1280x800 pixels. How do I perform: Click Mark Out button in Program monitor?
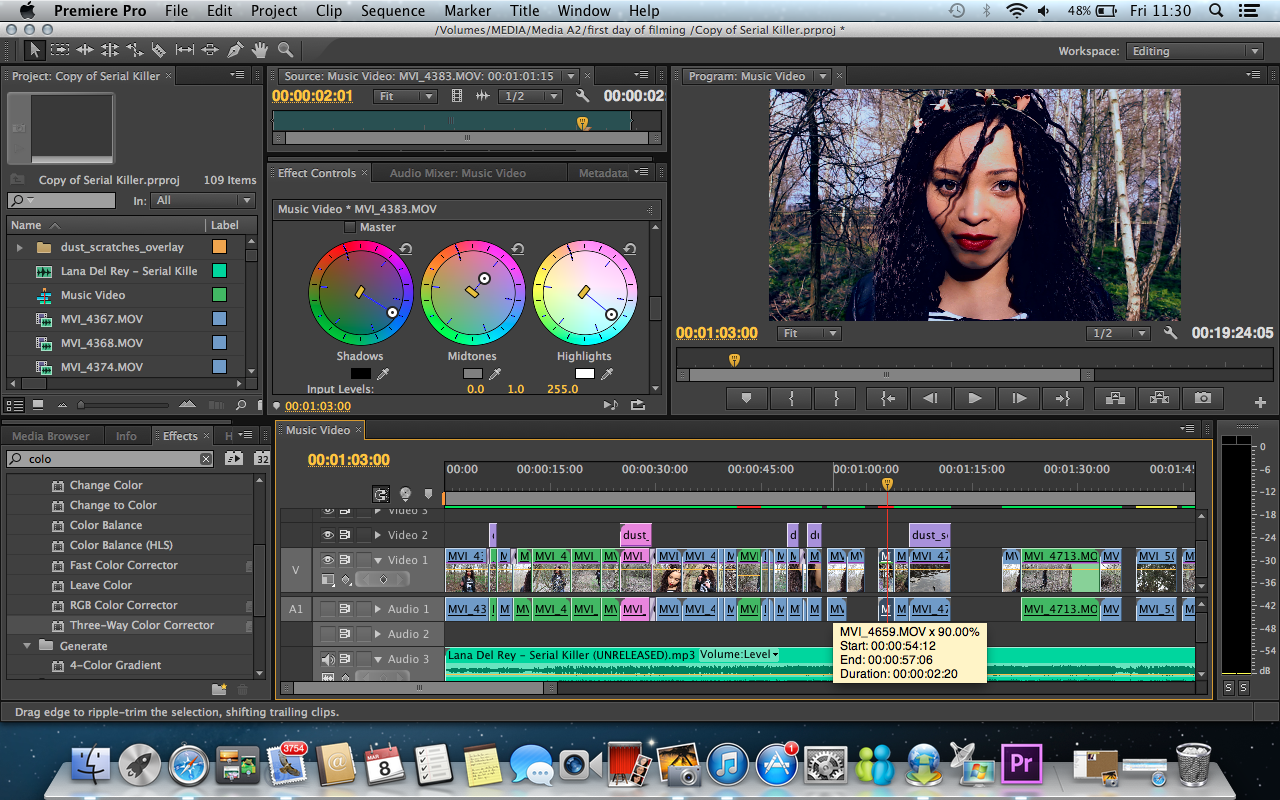(836, 398)
